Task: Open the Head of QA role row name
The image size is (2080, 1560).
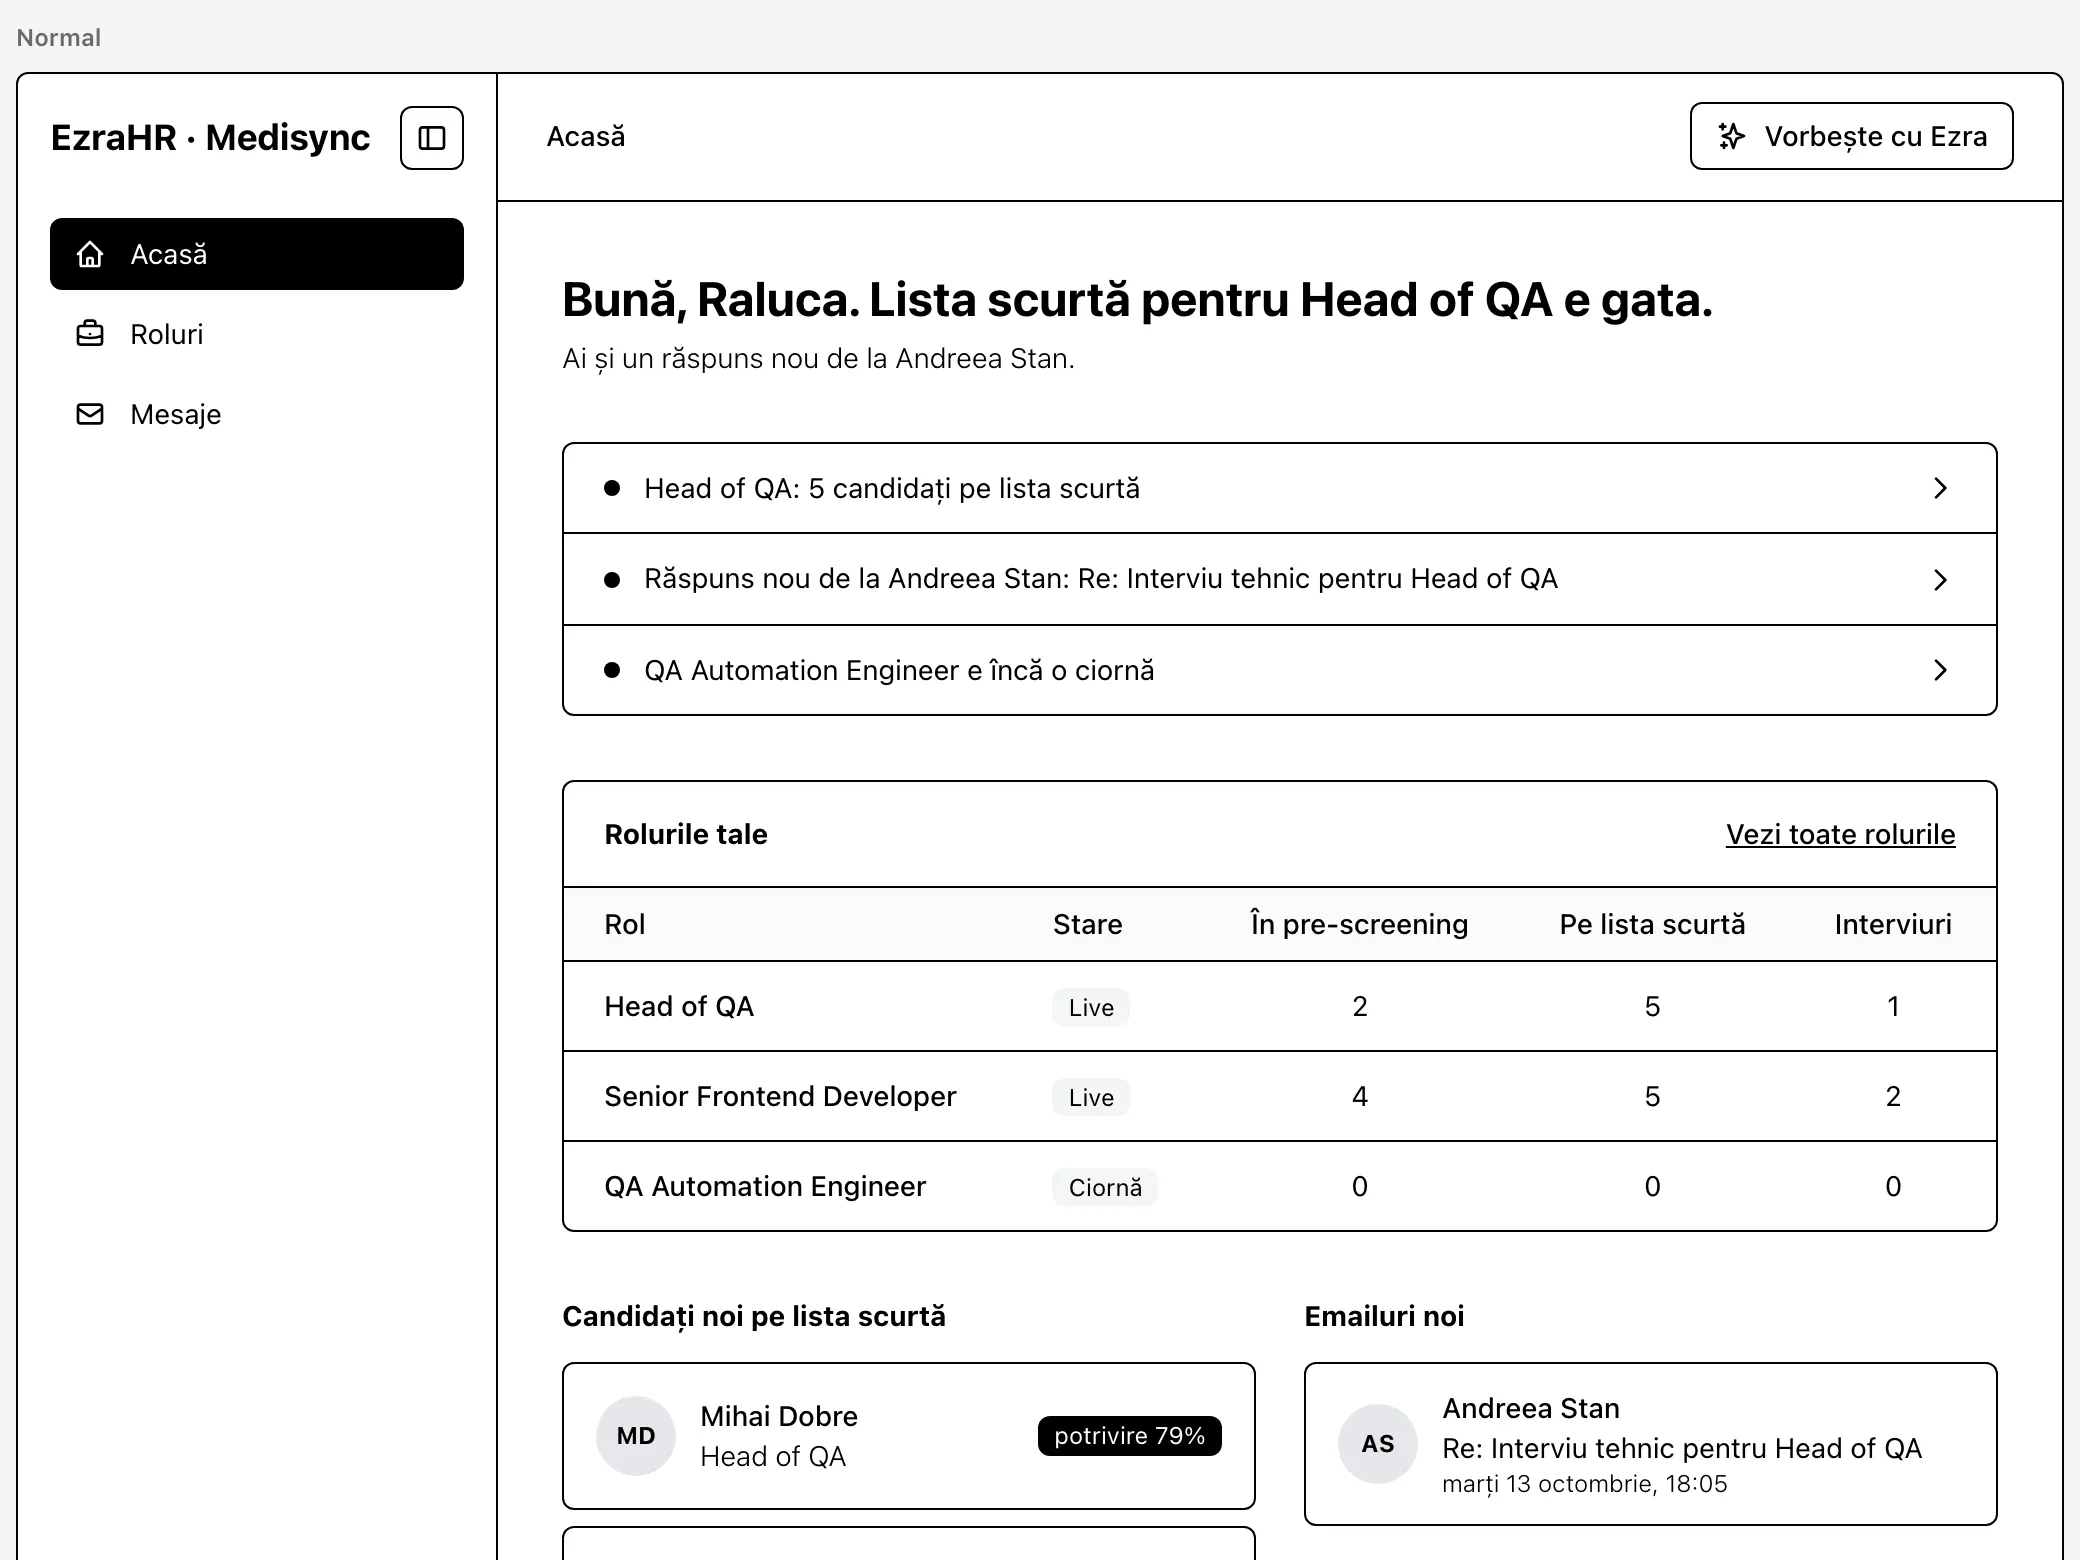Action: pos(679,1006)
